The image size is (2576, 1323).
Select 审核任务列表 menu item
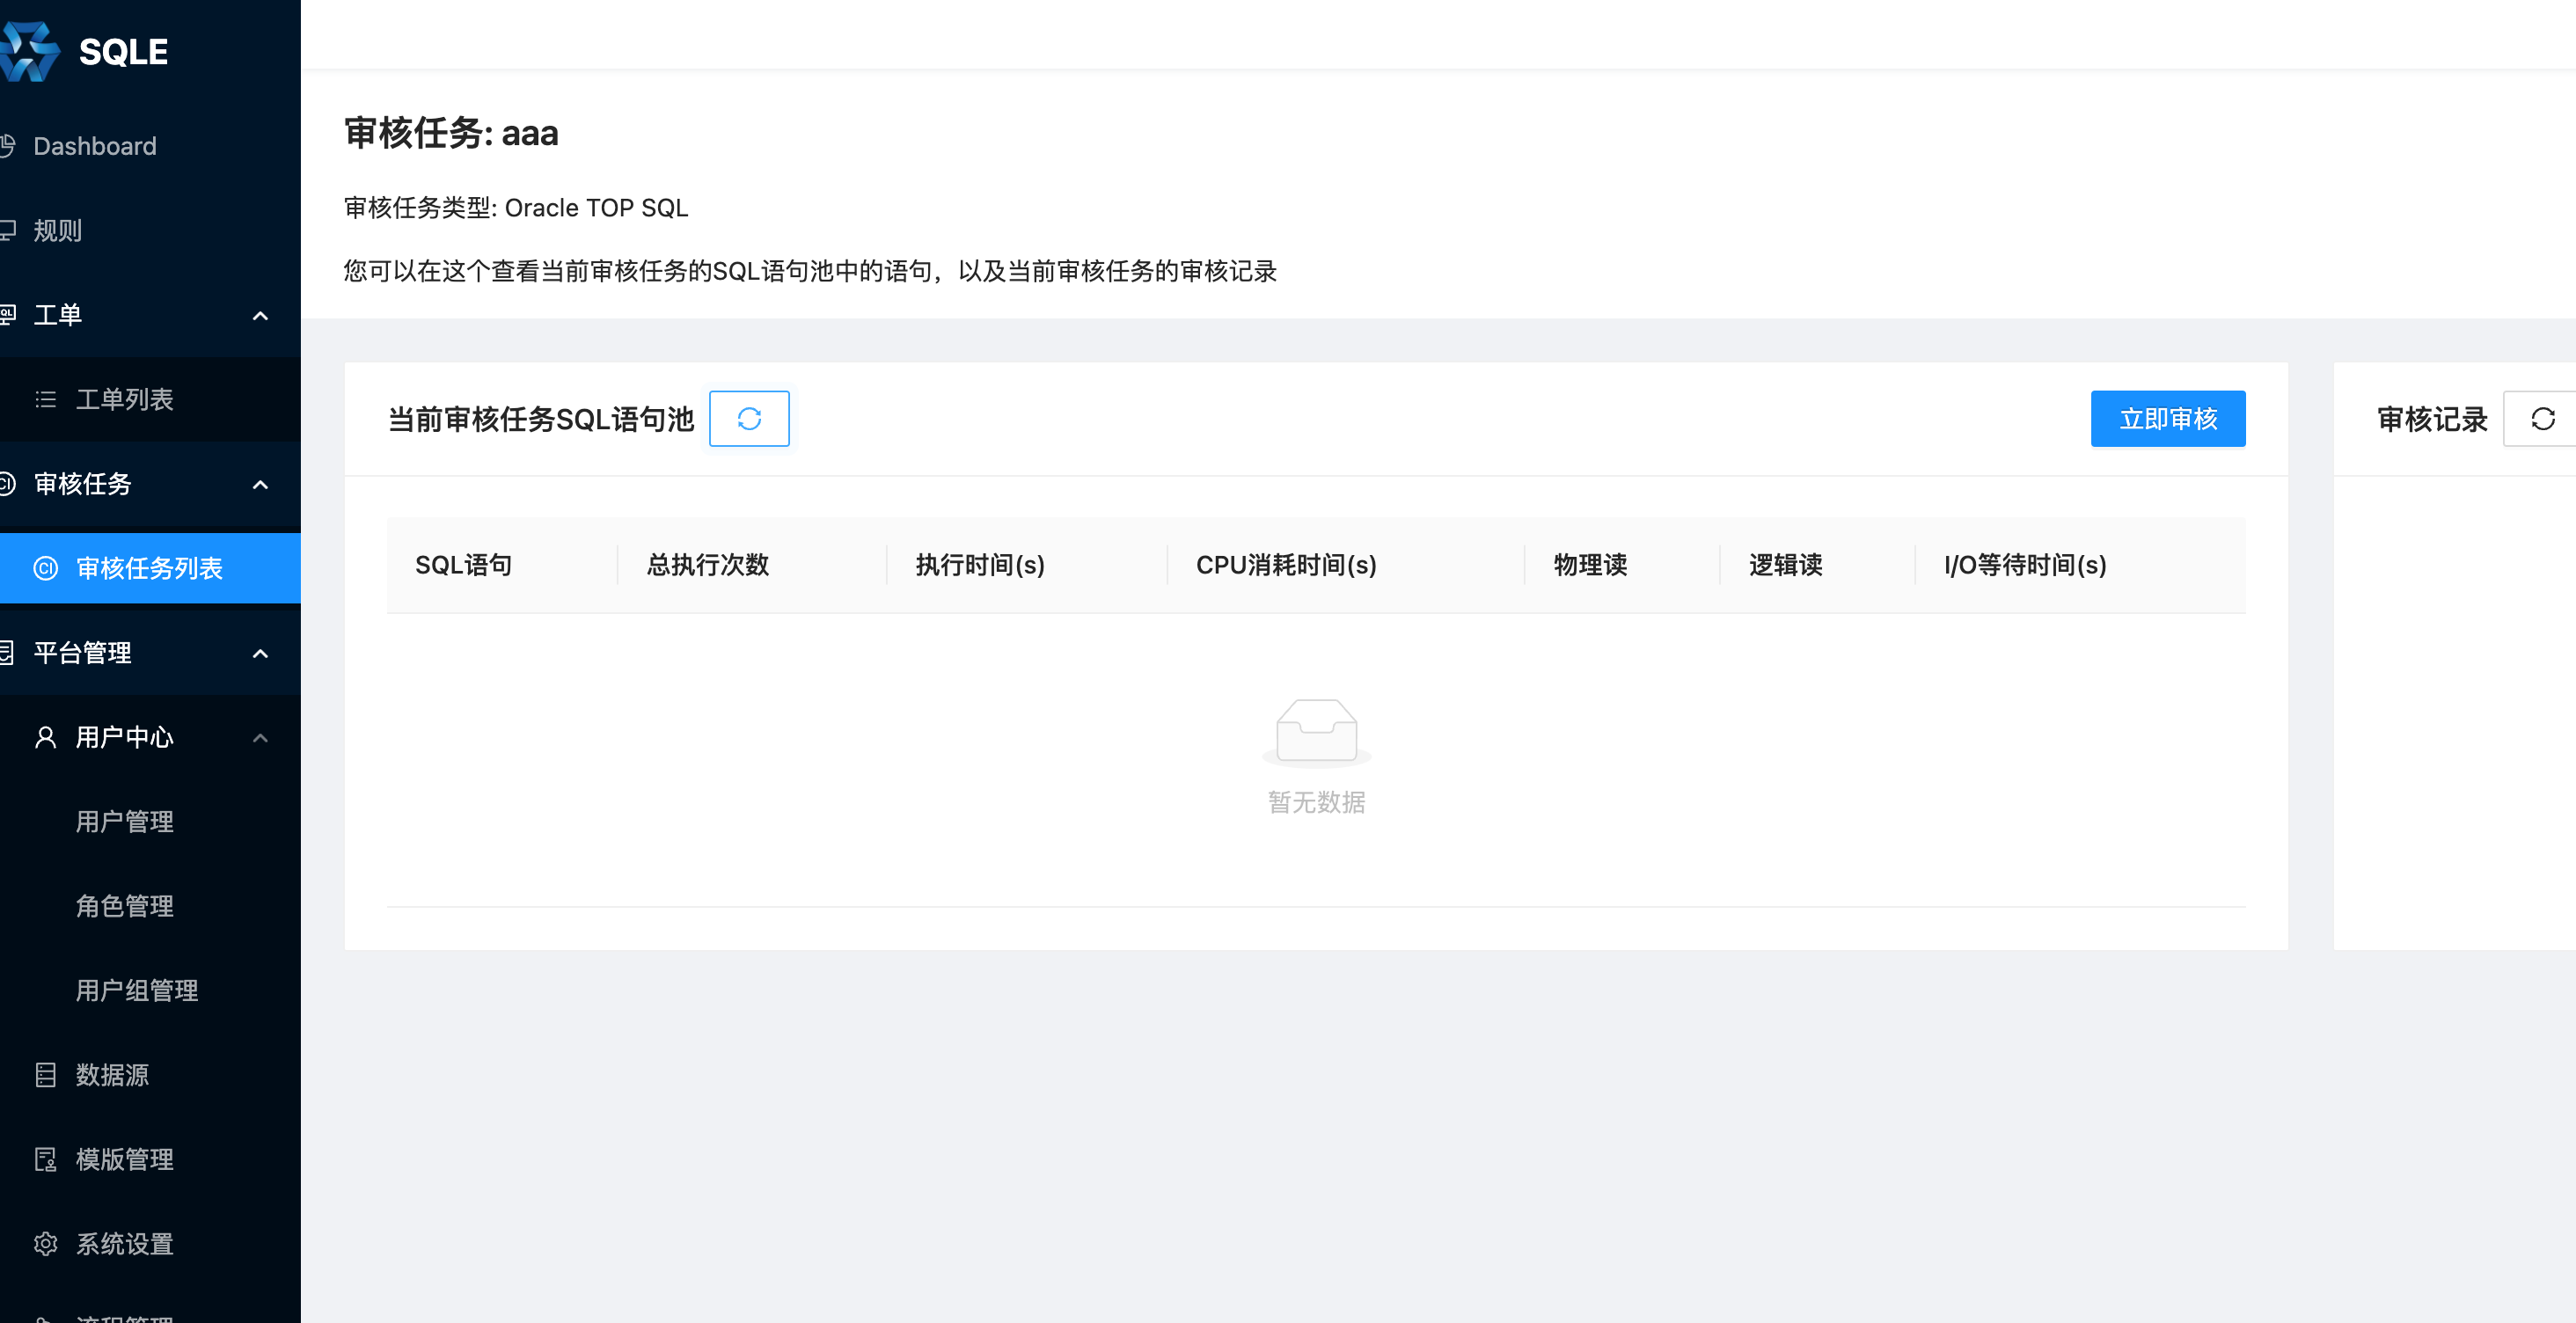pyautogui.click(x=150, y=568)
